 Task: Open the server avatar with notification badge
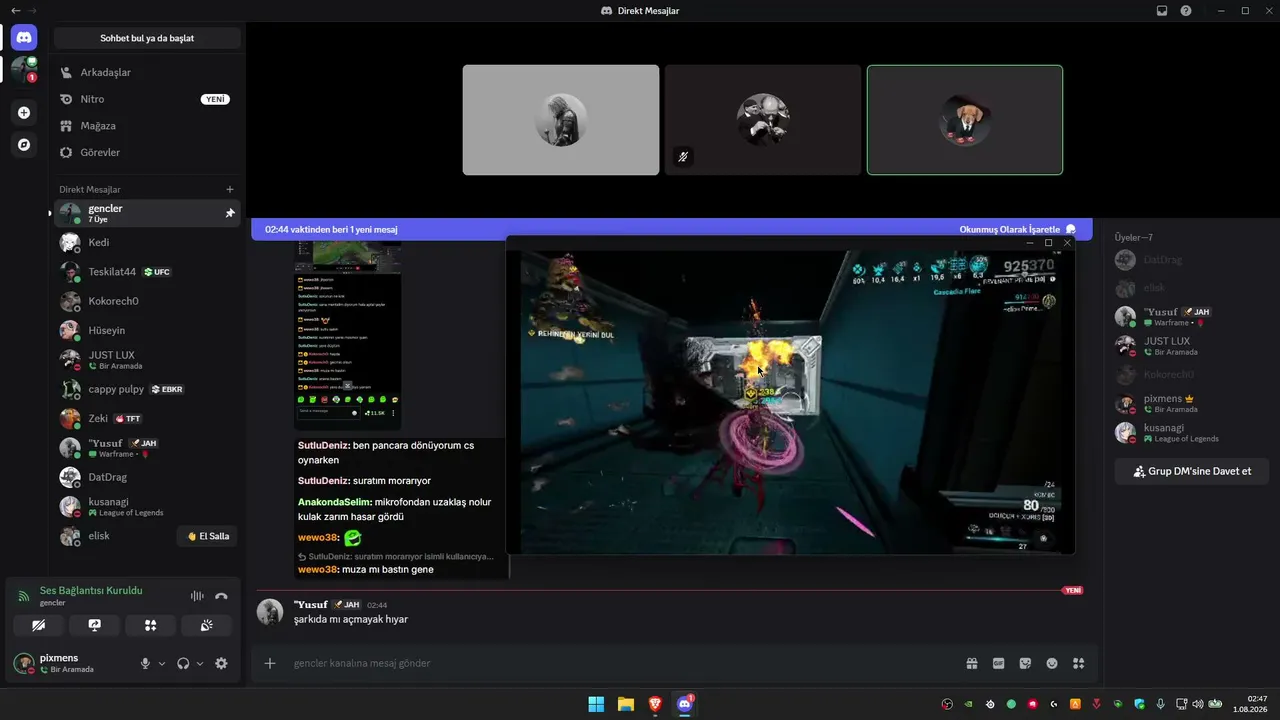24,70
